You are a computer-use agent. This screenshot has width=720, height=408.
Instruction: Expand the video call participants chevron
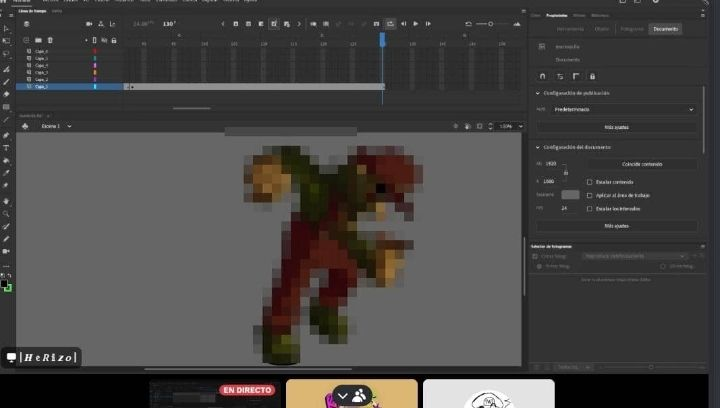[x=343, y=396]
